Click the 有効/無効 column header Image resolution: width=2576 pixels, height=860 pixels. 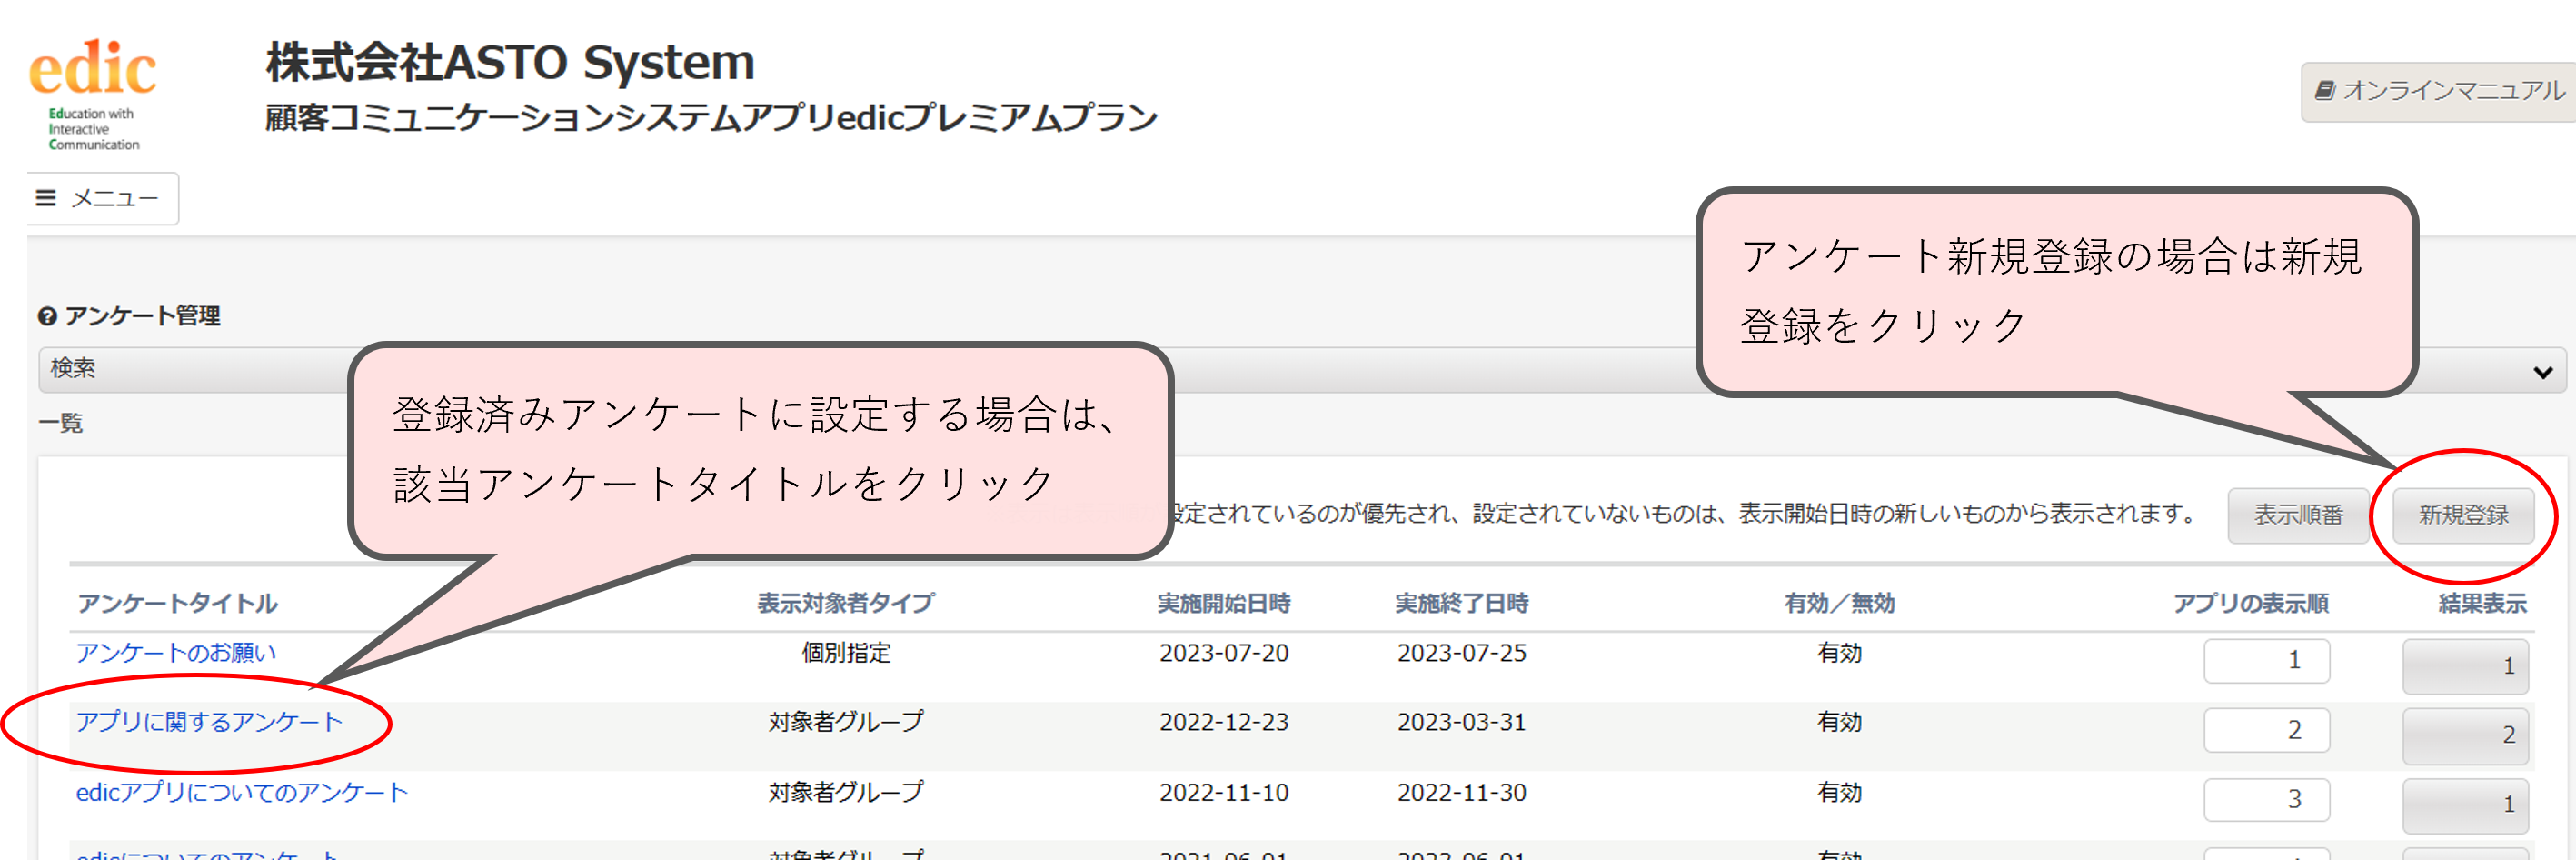coord(1840,603)
